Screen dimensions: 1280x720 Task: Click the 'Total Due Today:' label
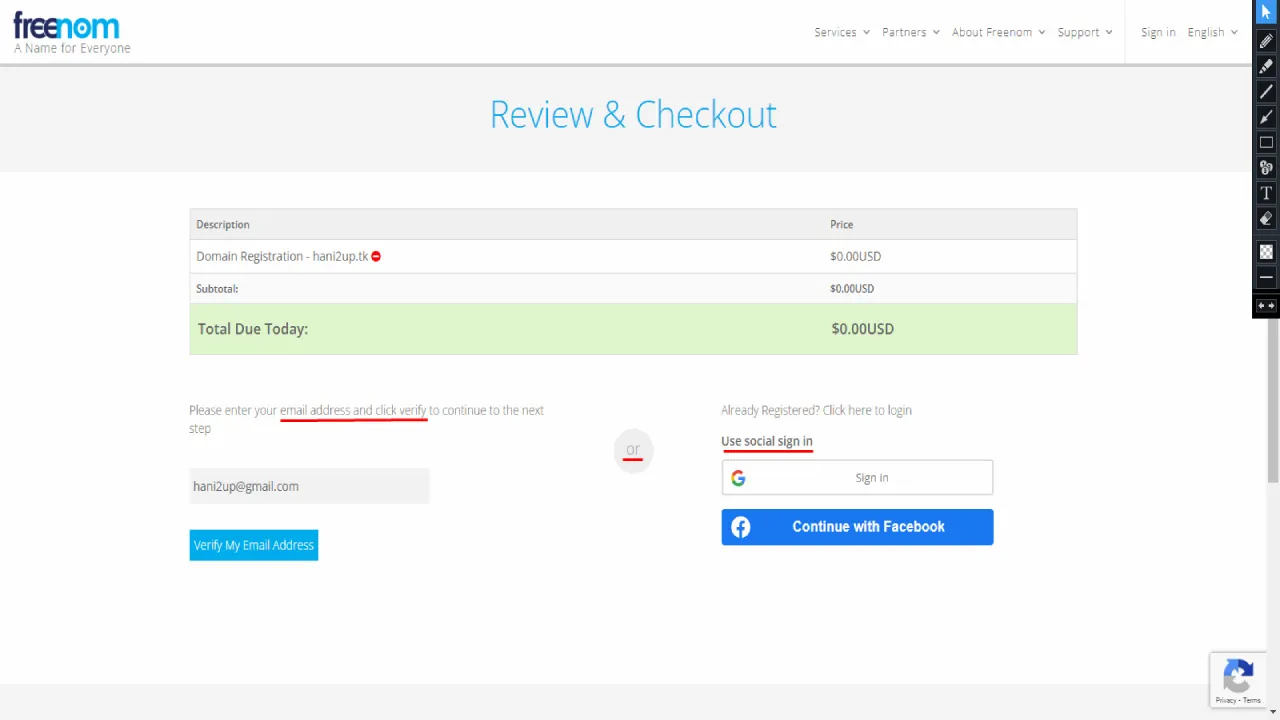point(253,329)
